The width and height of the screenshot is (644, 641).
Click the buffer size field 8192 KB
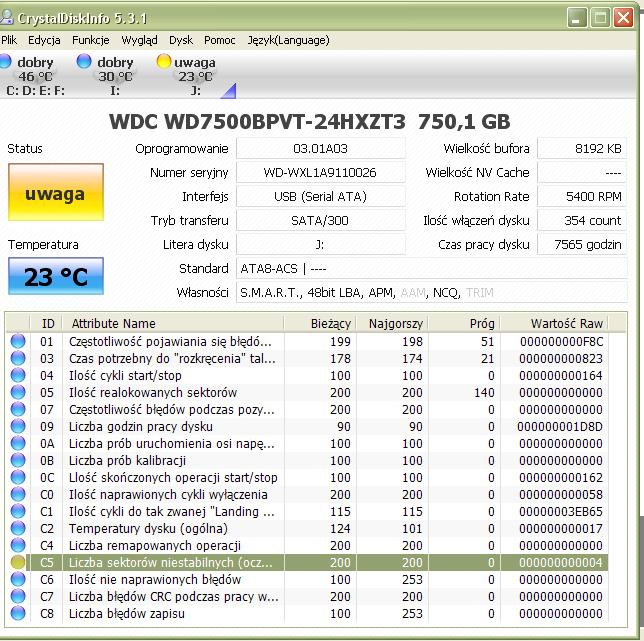pos(582,148)
